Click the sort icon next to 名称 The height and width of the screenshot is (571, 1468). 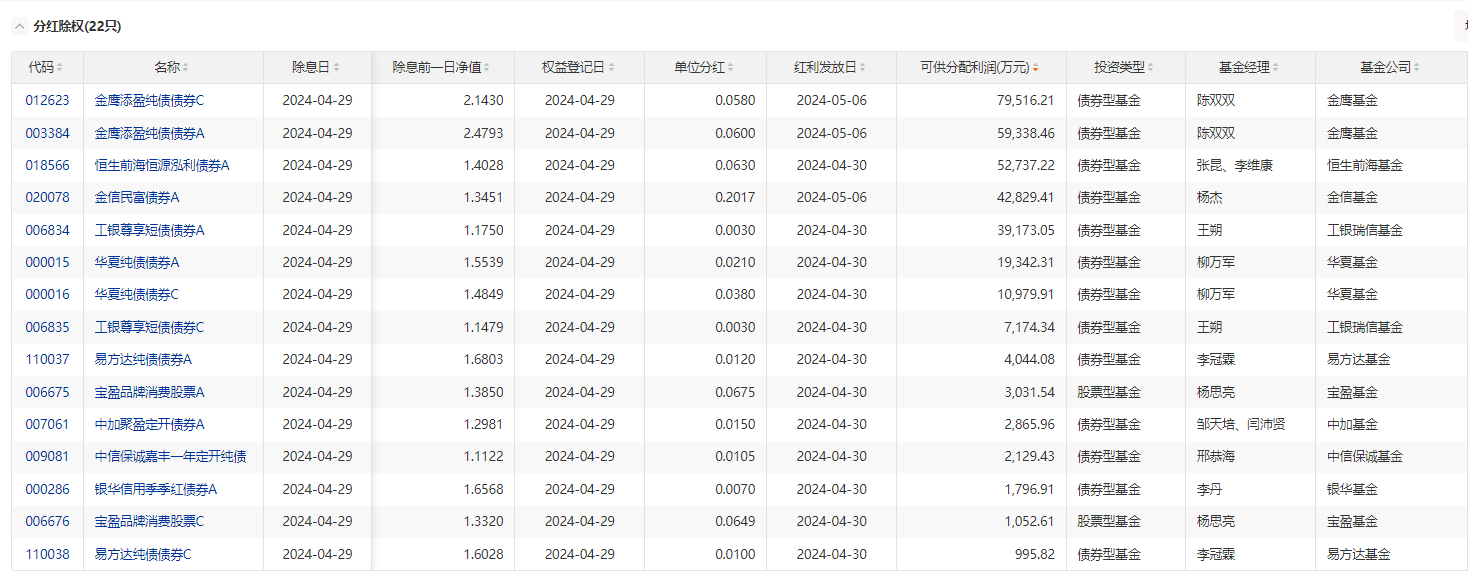tap(186, 68)
